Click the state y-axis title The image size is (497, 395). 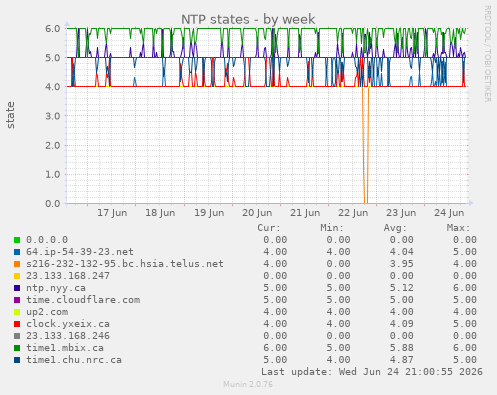[x=10, y=115]
